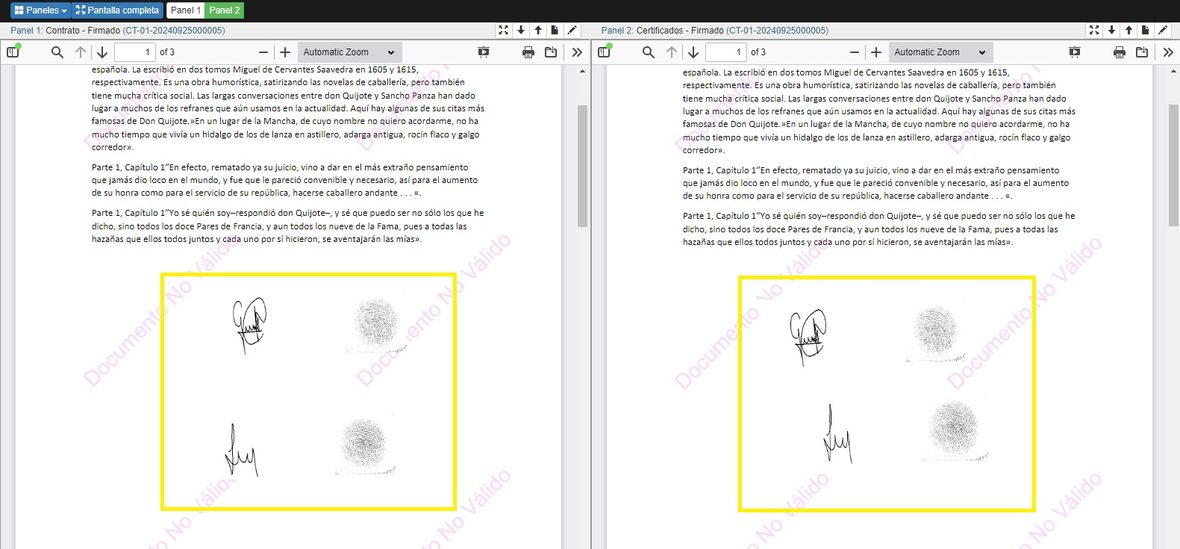Click Panel 1 vertical scrollbar thumb
The width and height of the screenshot is (1180, 549).
[582, 165]
